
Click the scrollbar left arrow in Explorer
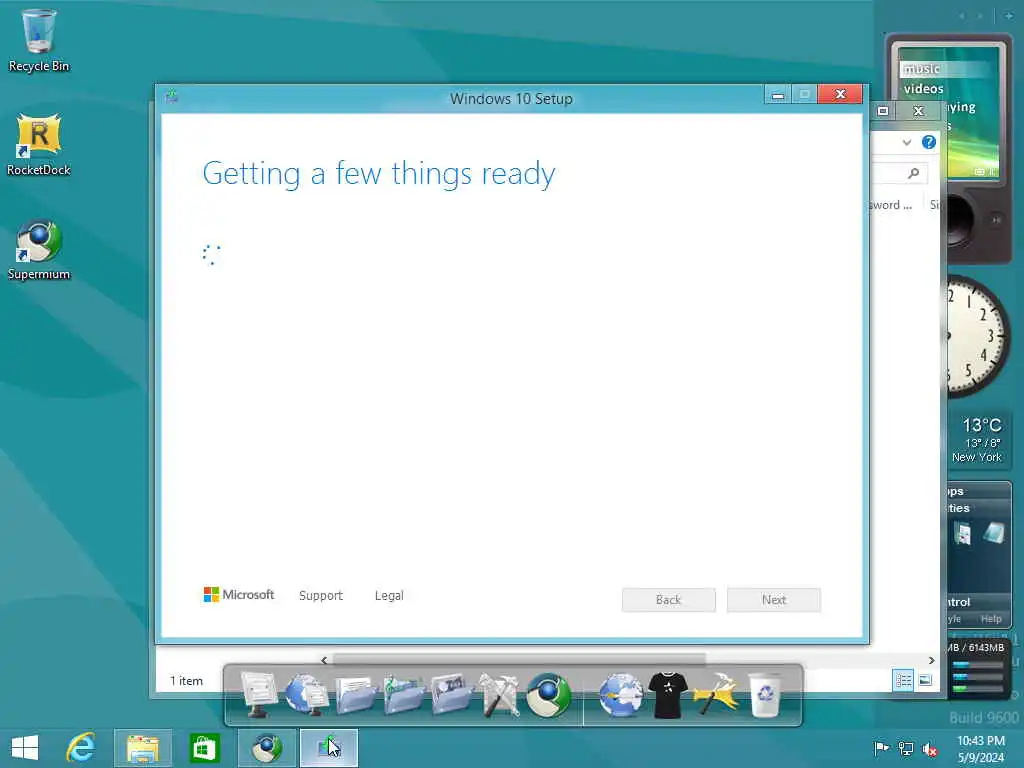click(x=324, y=660)
